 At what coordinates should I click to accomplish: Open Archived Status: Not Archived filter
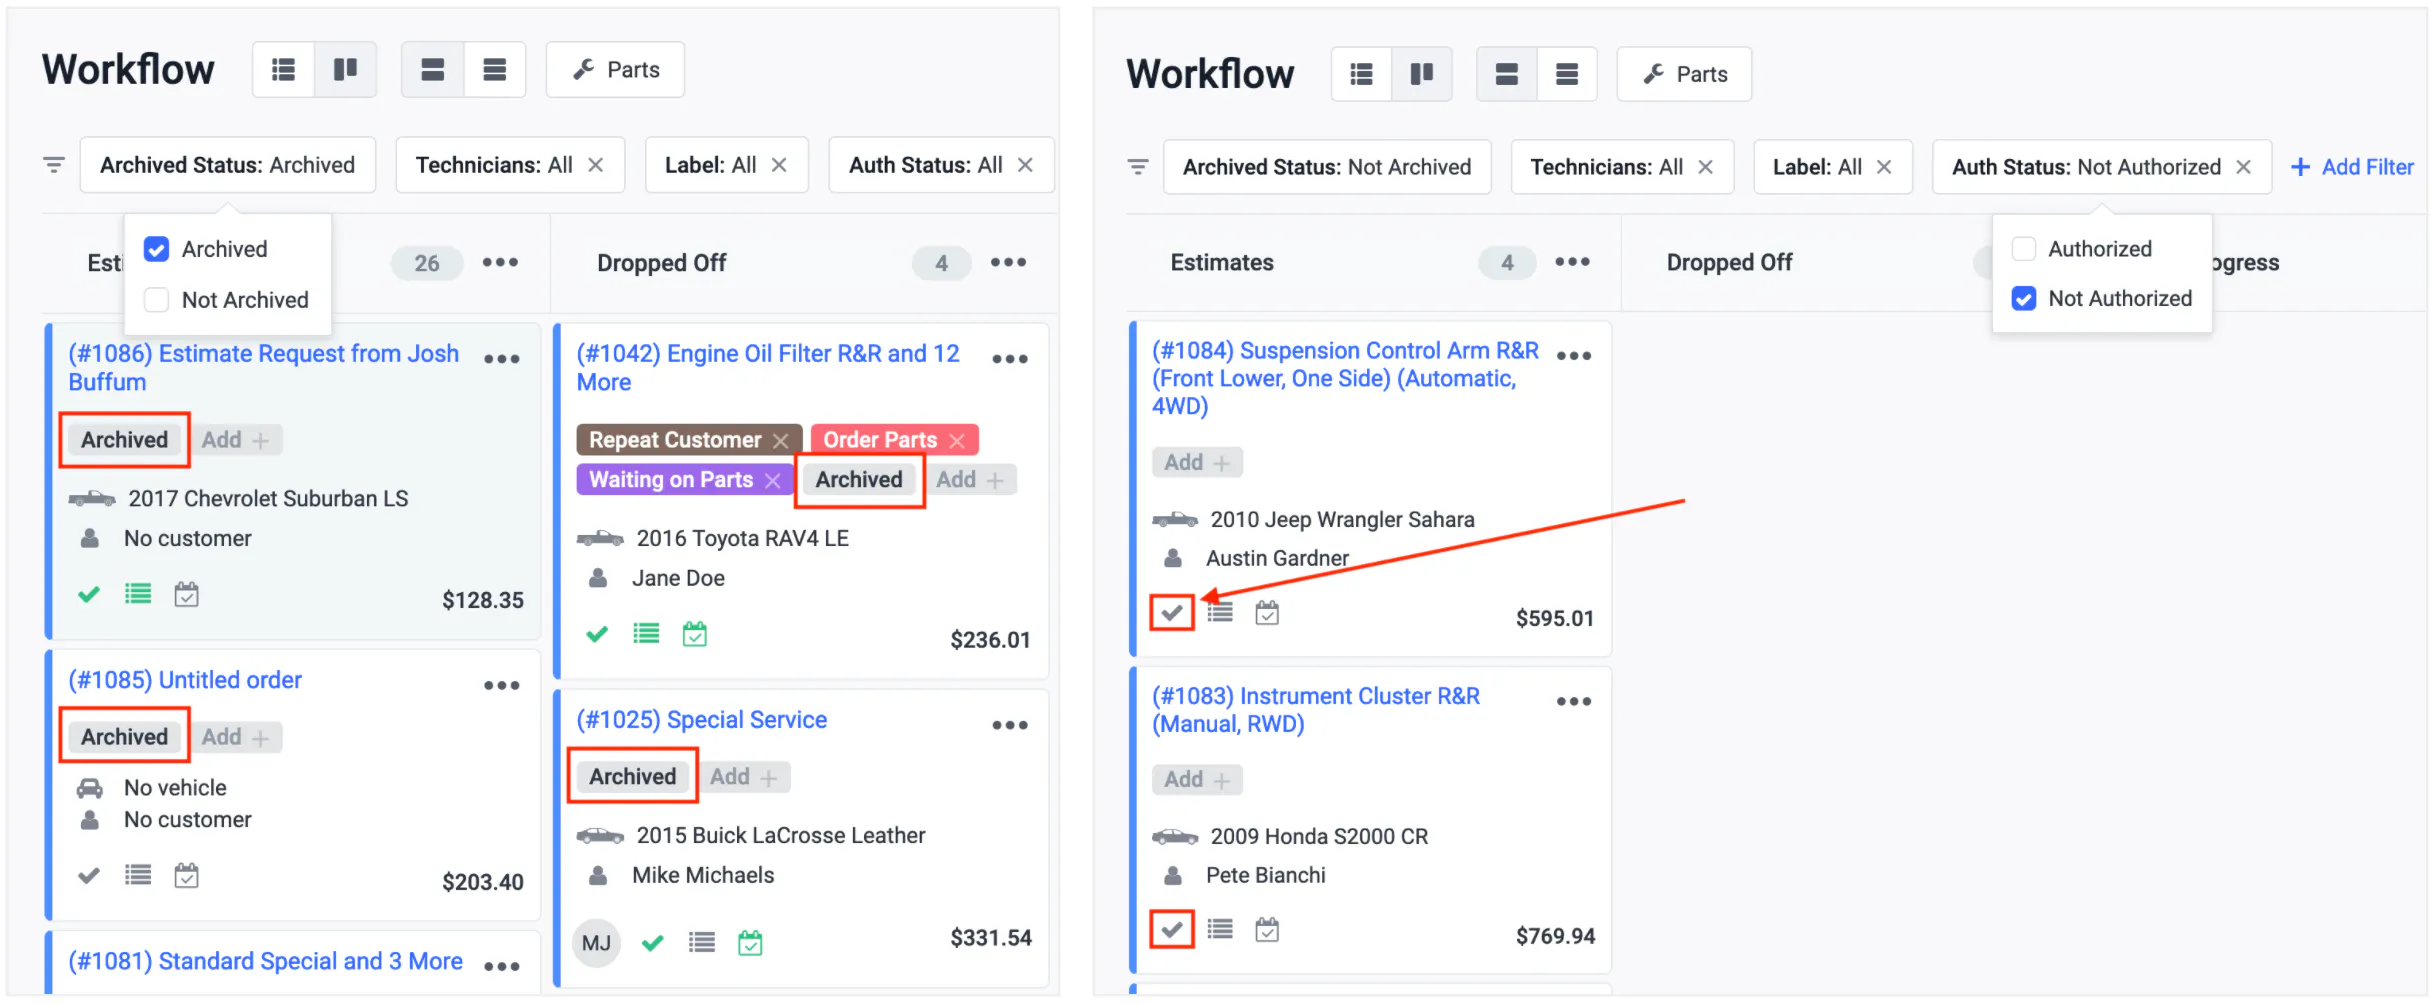[x=1327, y=167]
